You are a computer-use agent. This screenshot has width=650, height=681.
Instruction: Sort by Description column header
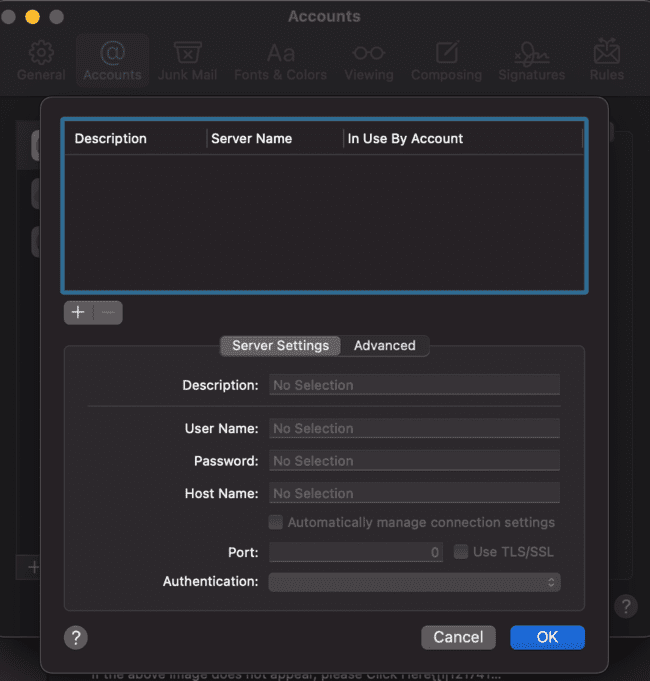click(136, 139)
